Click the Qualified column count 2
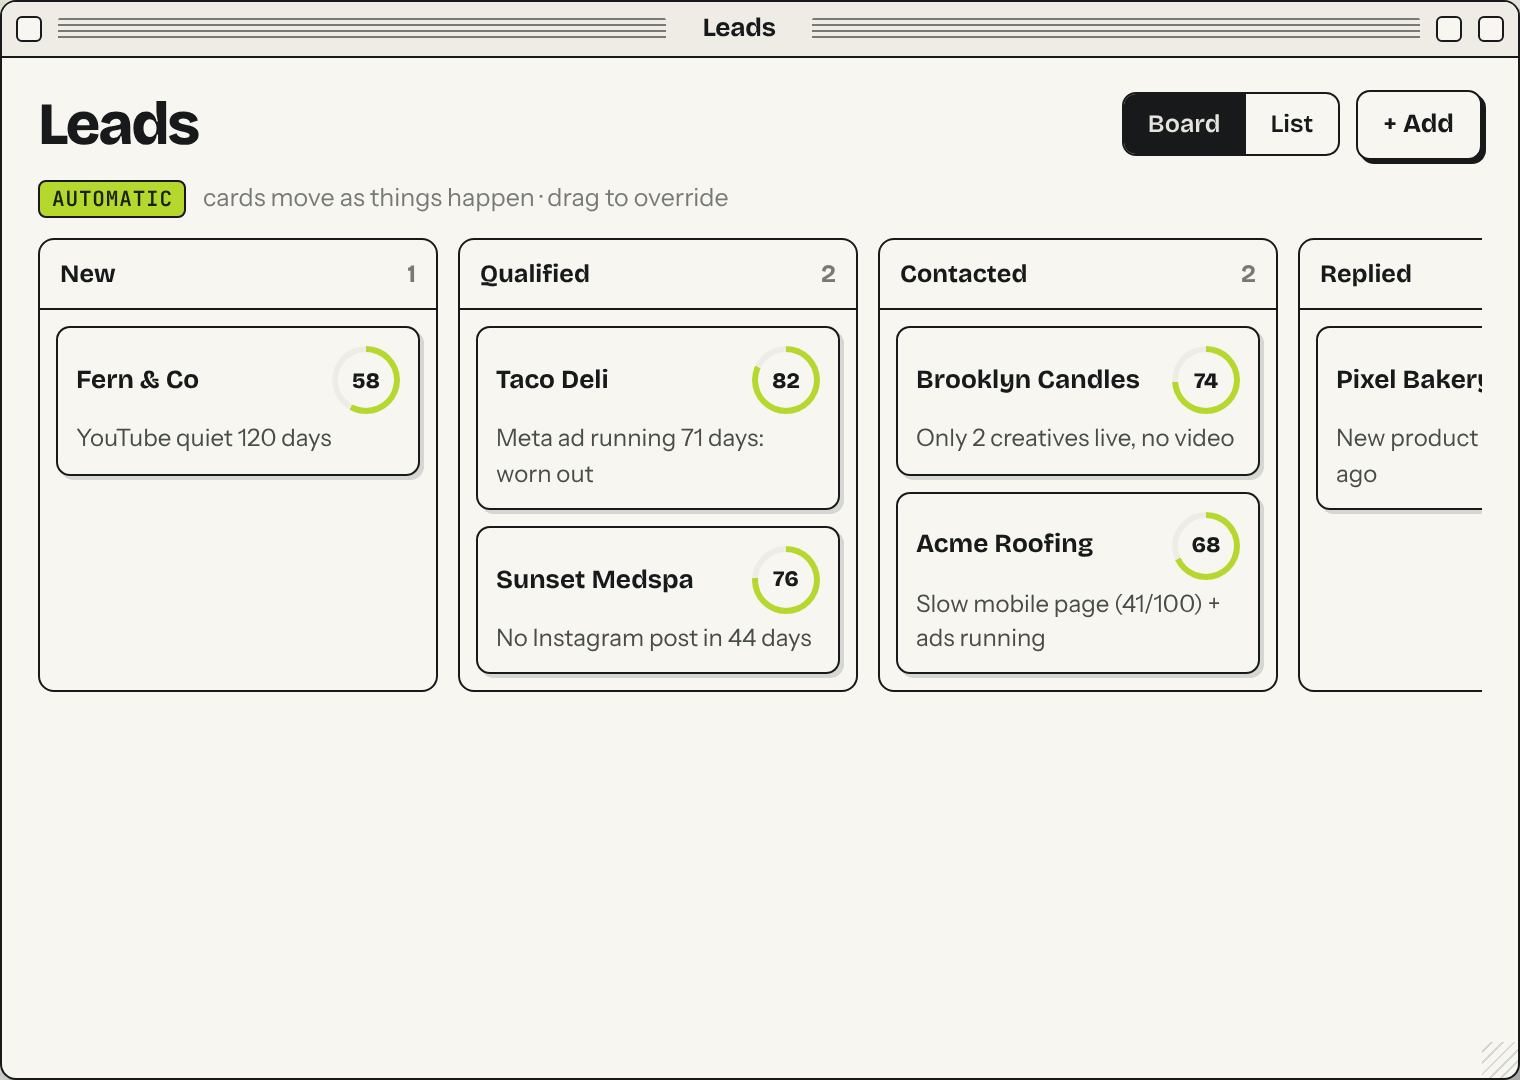This screenshot has height=1080, width=1520. [828, 274]
